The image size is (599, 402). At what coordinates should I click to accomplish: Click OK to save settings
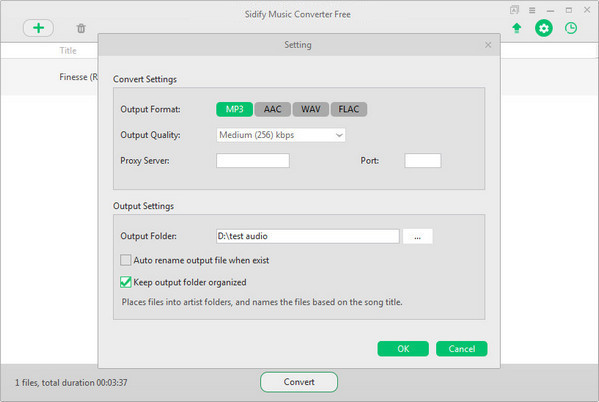[403, 349]
